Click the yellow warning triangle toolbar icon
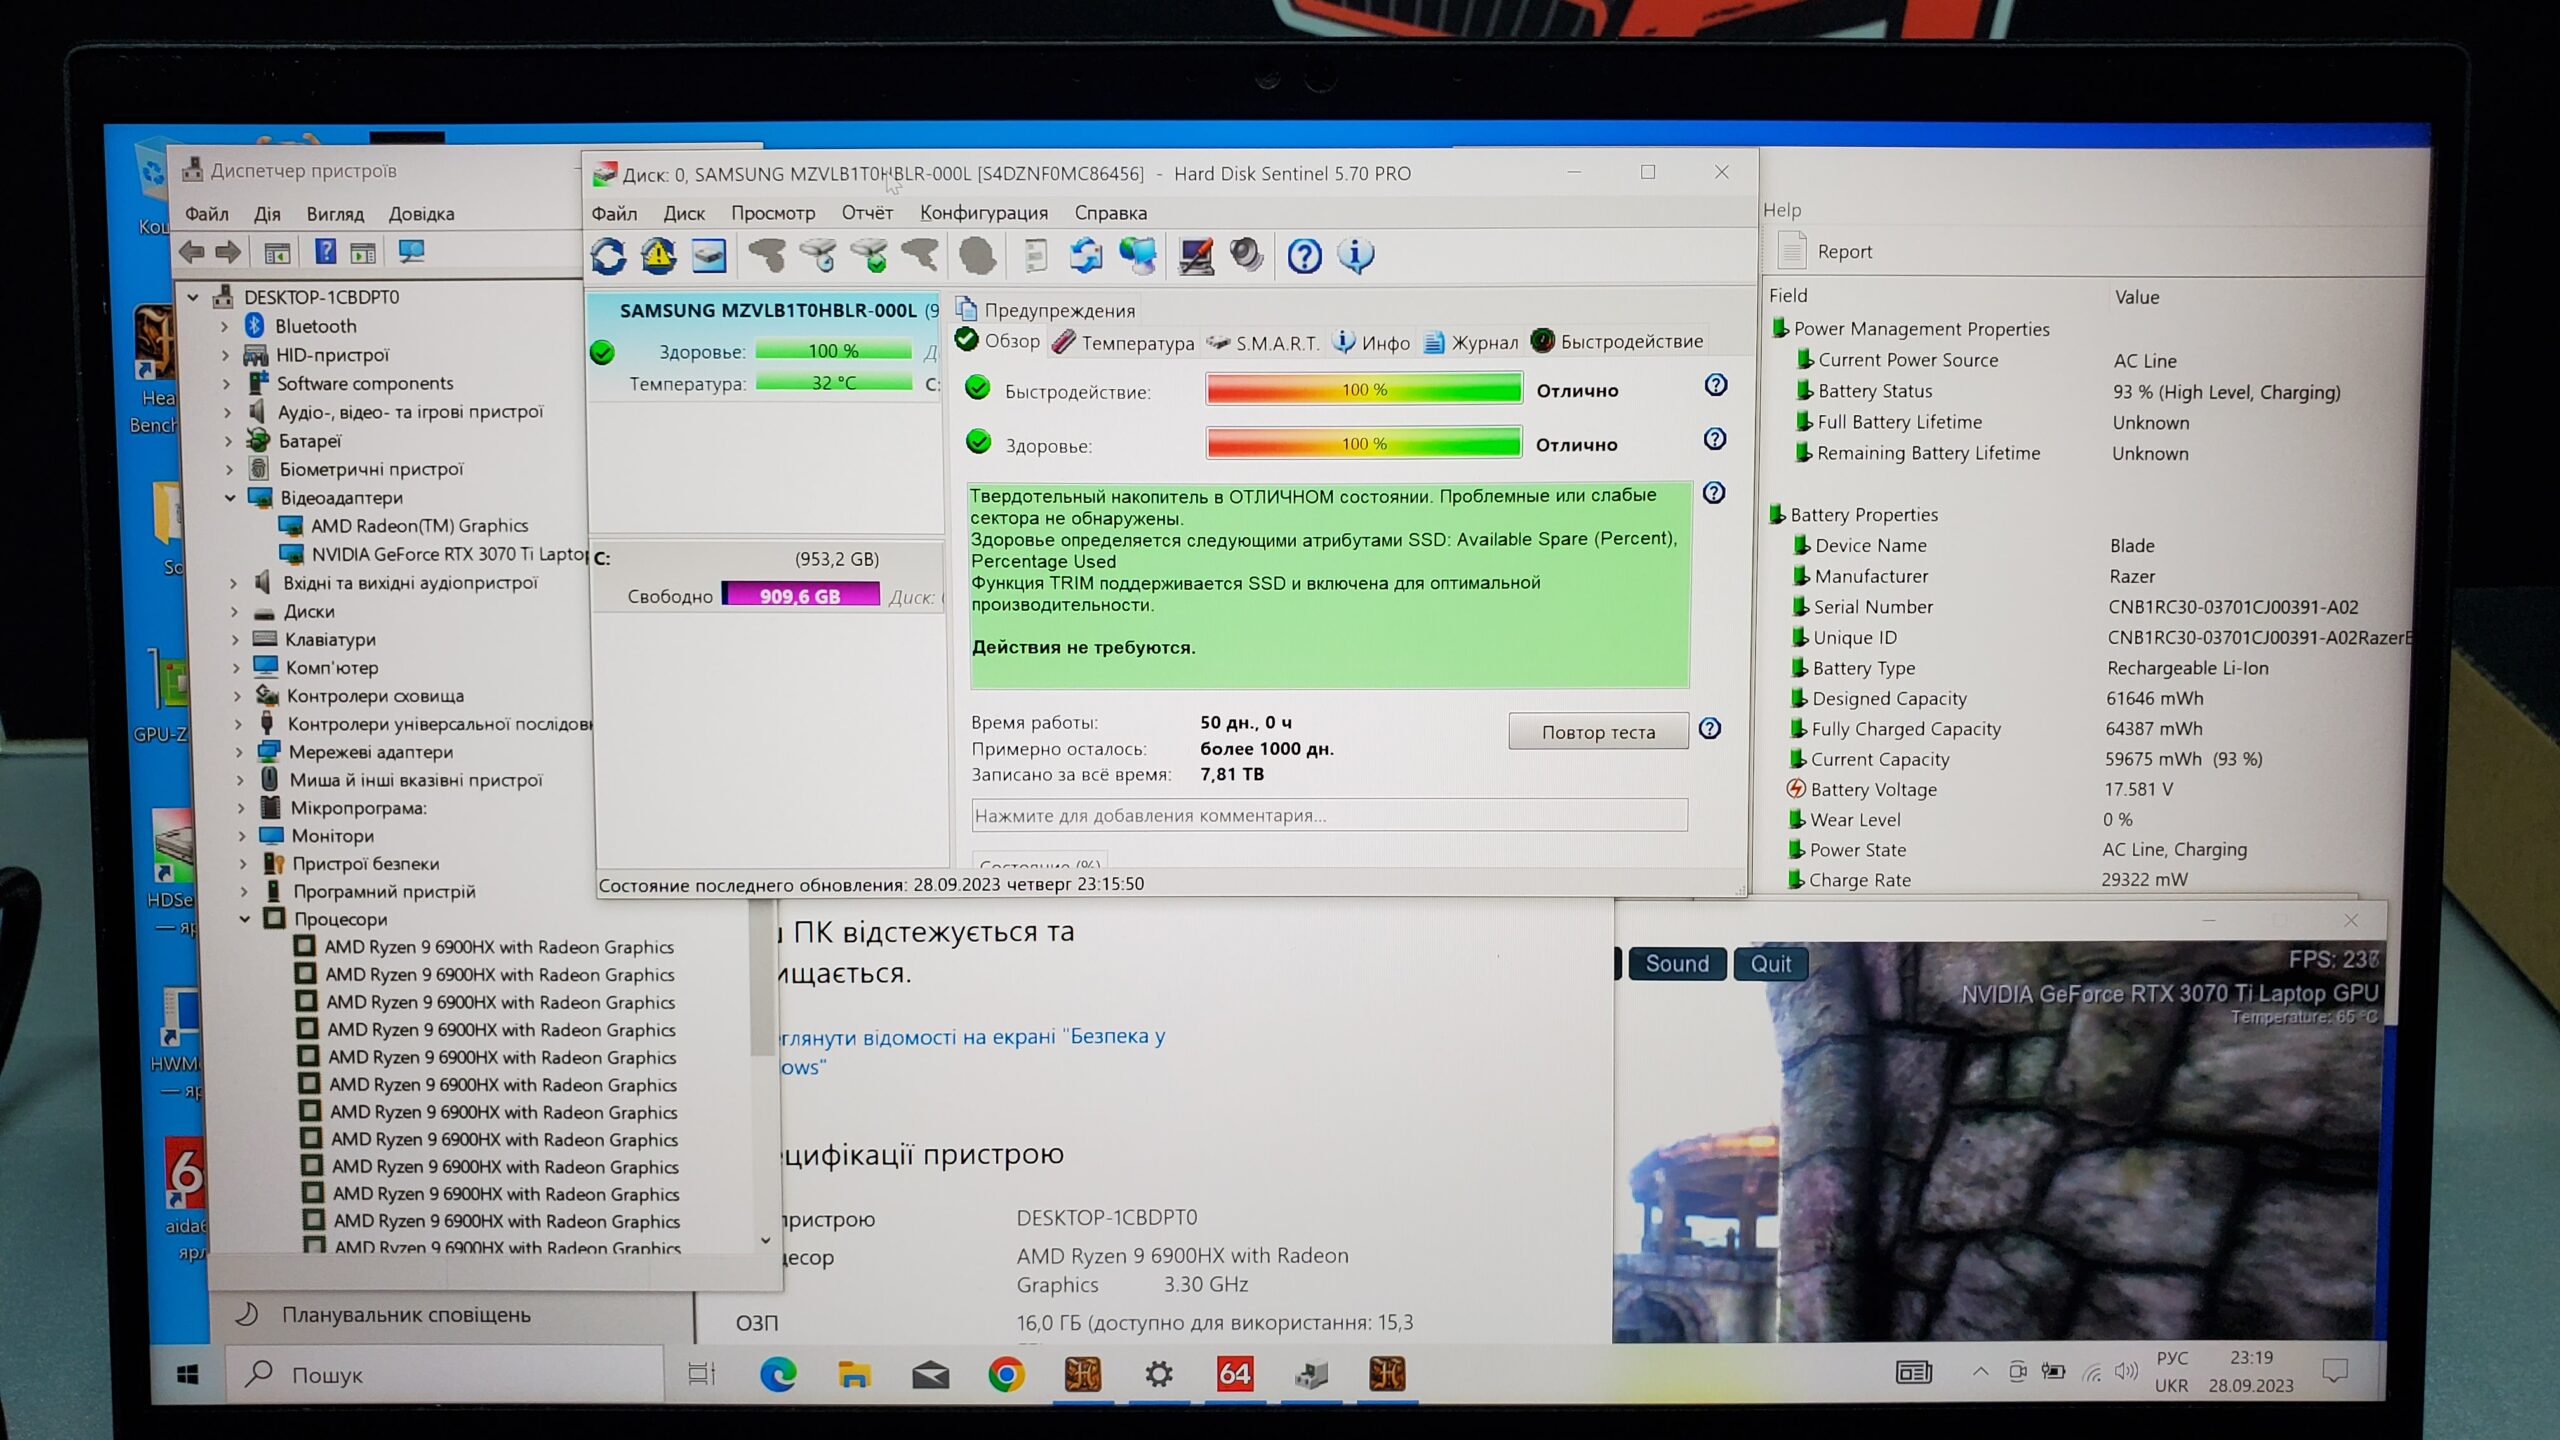Screen dimensions: 2560x1440 pos(658,257)
